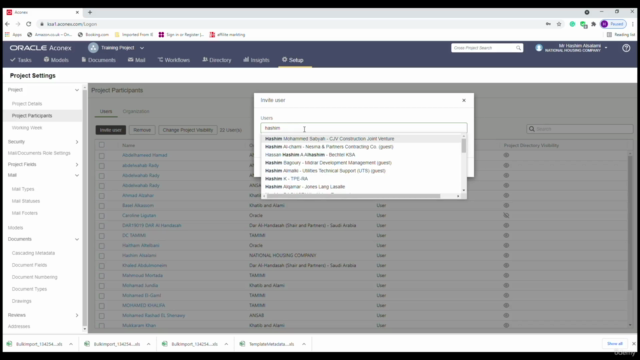Tick the select-all checkbox in table header
The image size is (640, 360).
tap(102, 145)
